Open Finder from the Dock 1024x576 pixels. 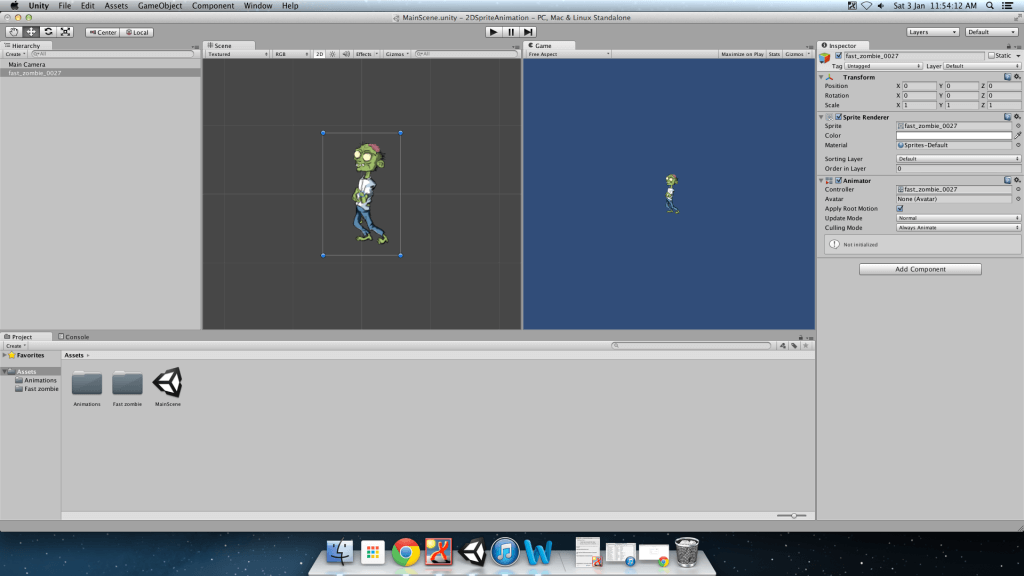tap(340, 552)
